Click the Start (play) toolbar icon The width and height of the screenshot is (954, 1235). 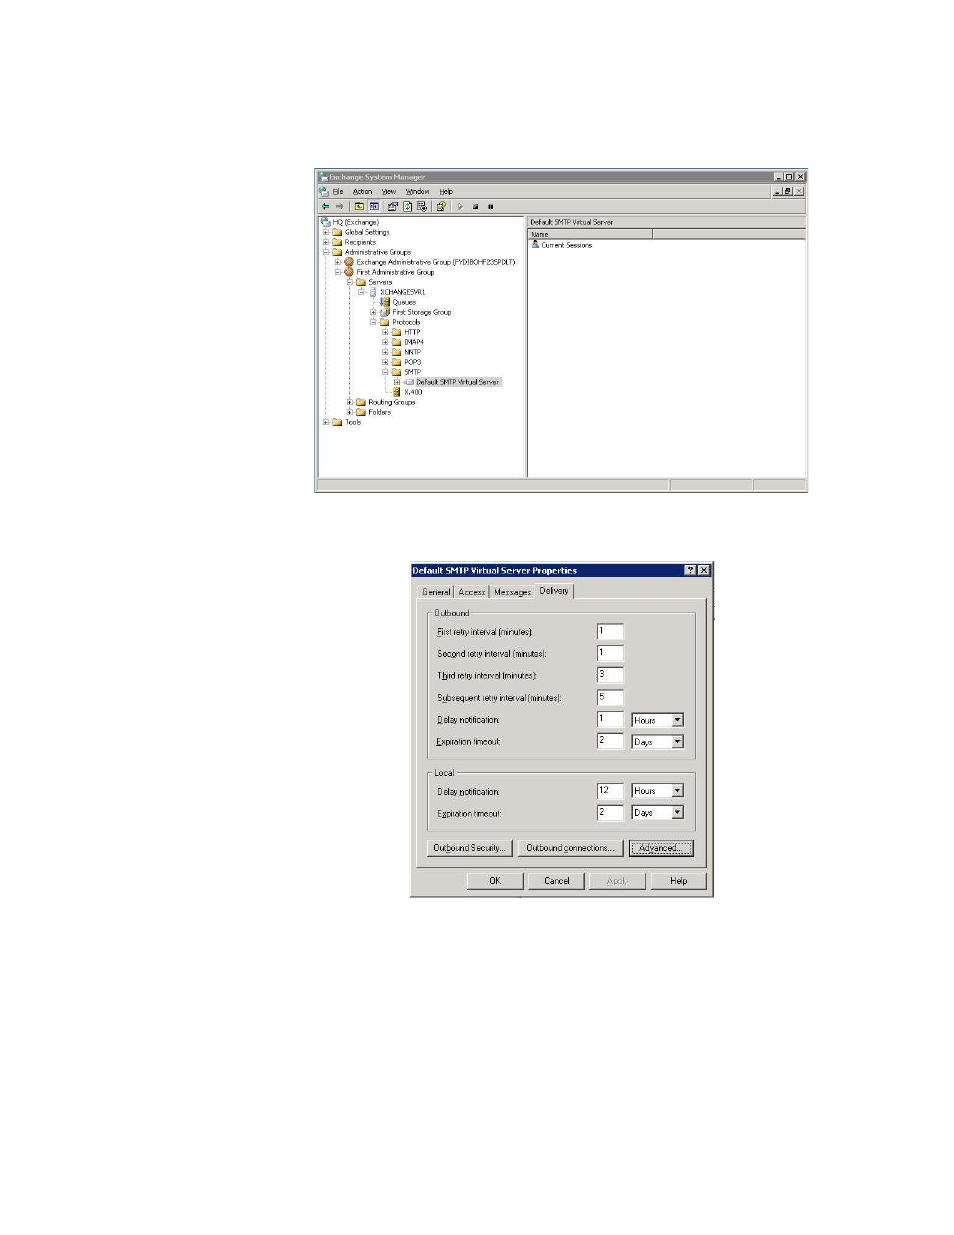(x=460, y=206)
